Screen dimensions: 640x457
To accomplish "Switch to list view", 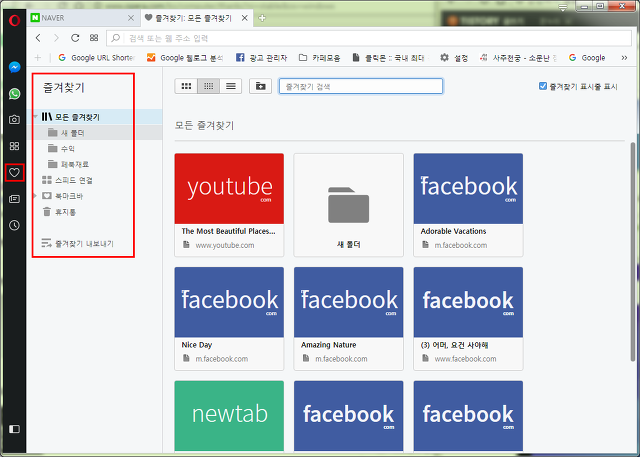I will tap(231, 86).
